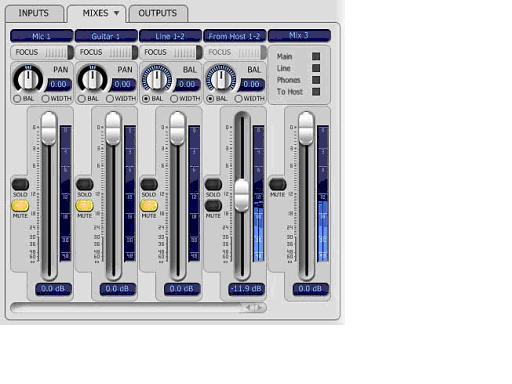Click the From Host 1-2 balance knob
The height and width of the screenshot is (384, 512).
221,79
